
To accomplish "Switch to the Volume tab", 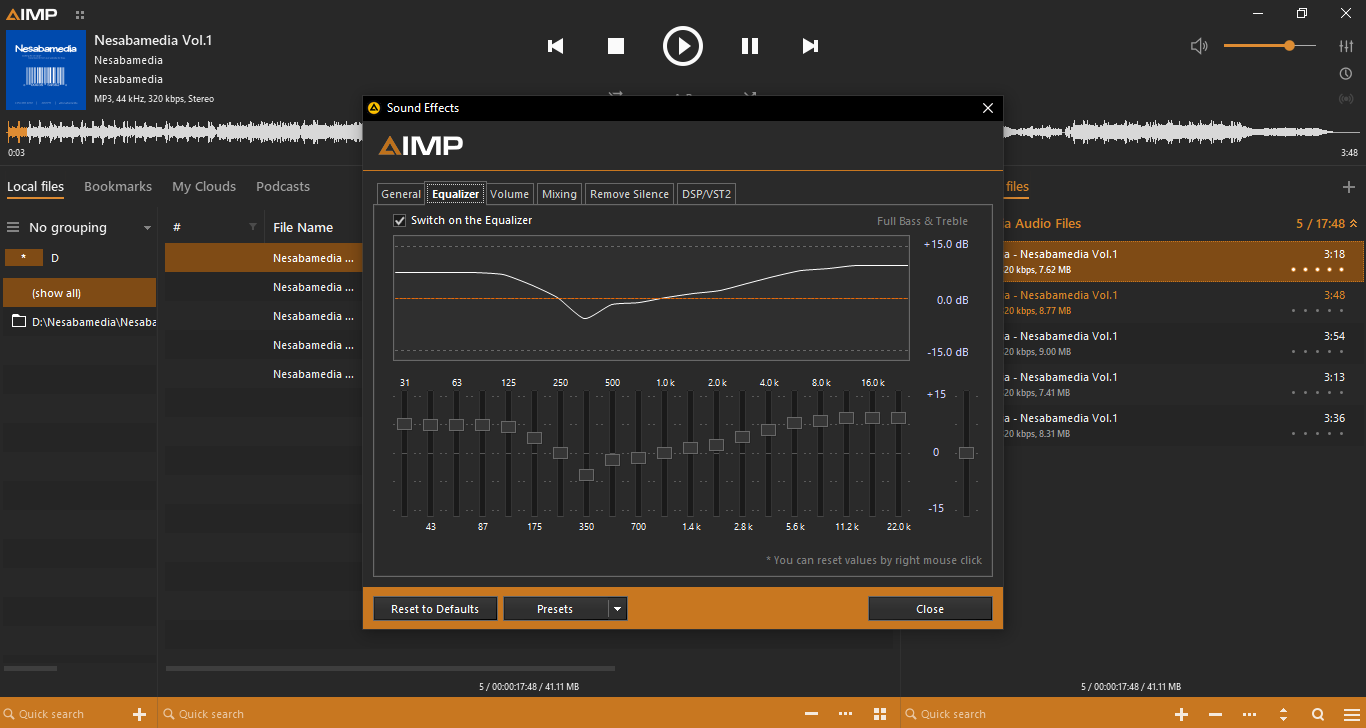I will (509, 194).
